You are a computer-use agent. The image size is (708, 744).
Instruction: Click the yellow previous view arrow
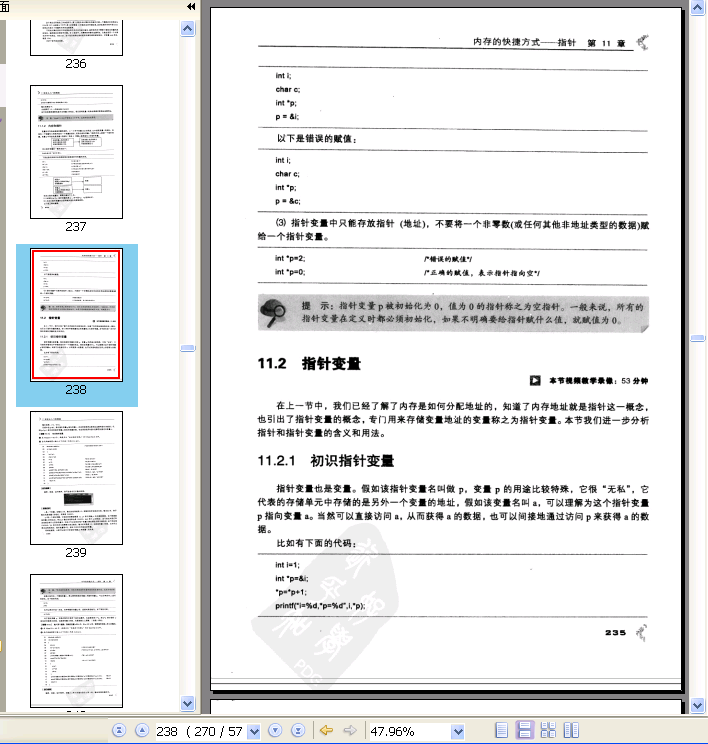click(326, 730)
